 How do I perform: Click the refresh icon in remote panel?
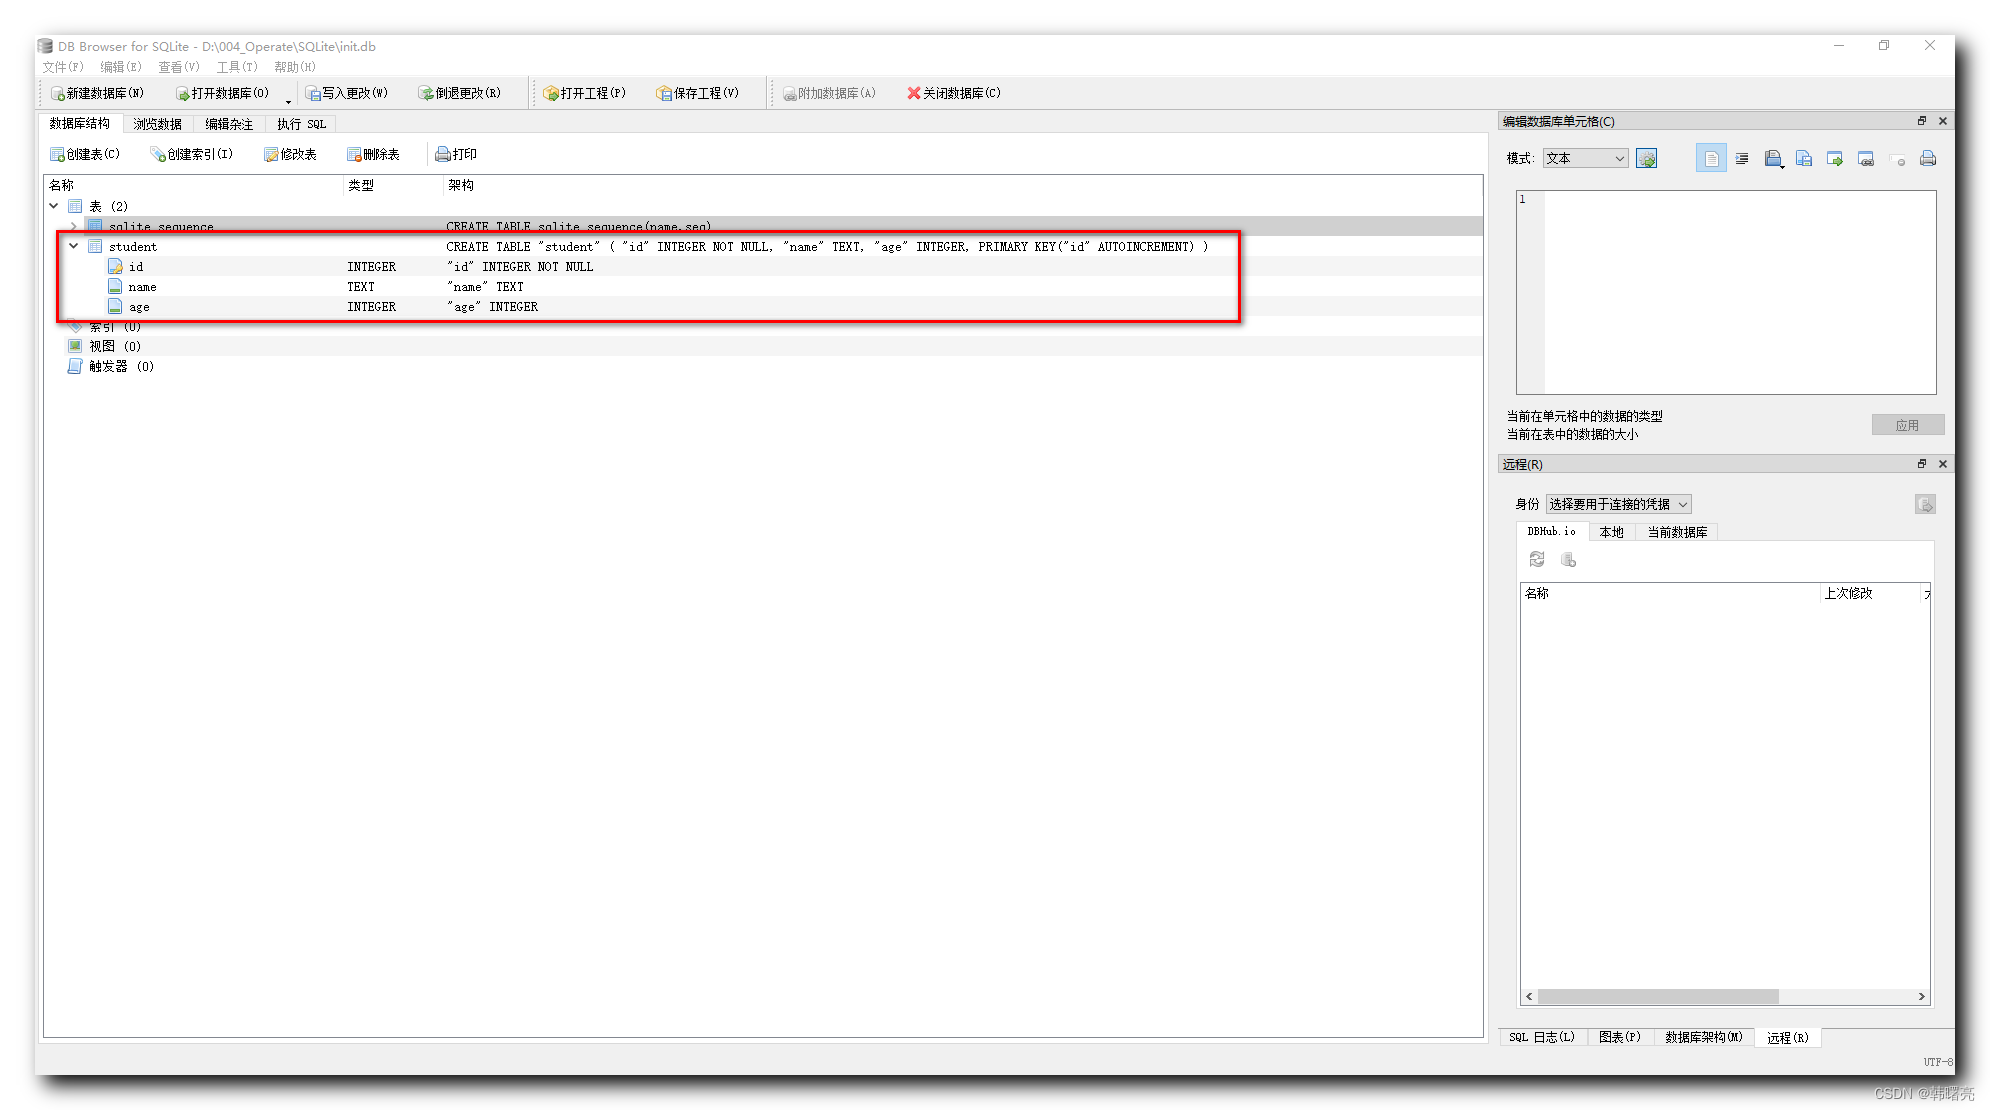(x=1537, y=559)
